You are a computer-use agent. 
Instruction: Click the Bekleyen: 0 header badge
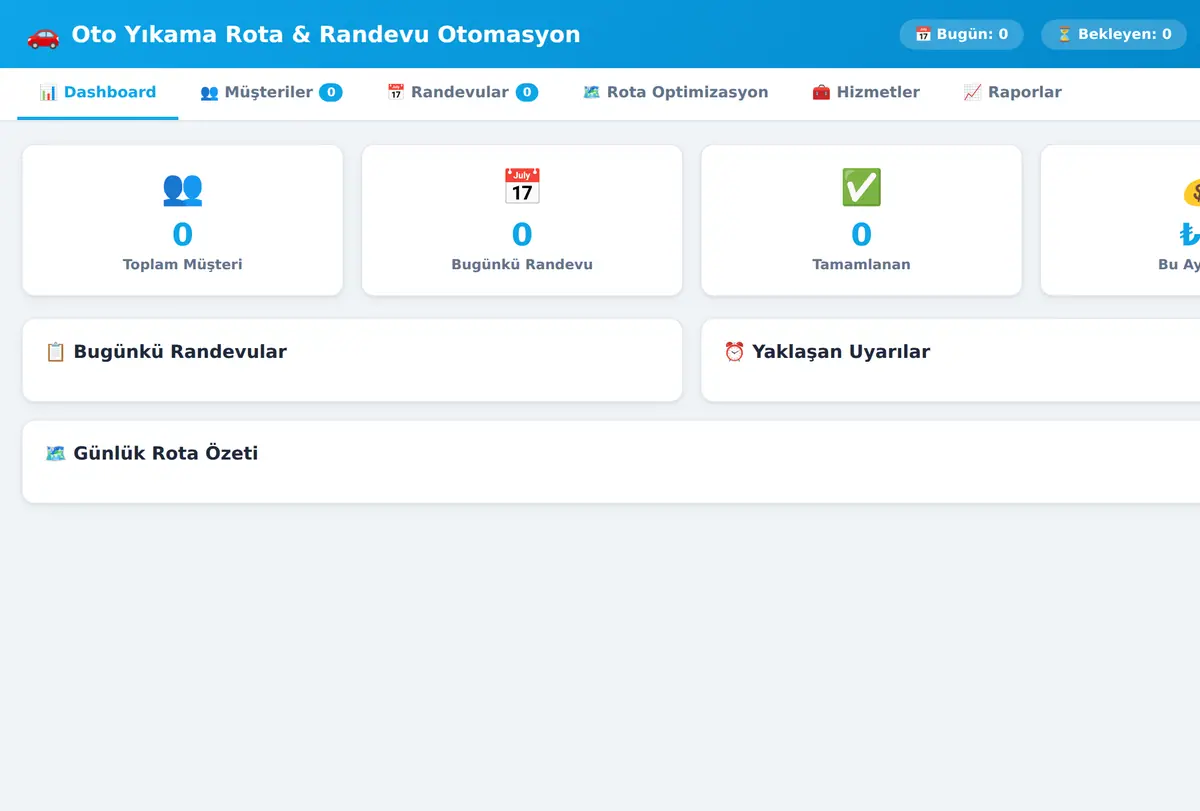[1114, 34]
